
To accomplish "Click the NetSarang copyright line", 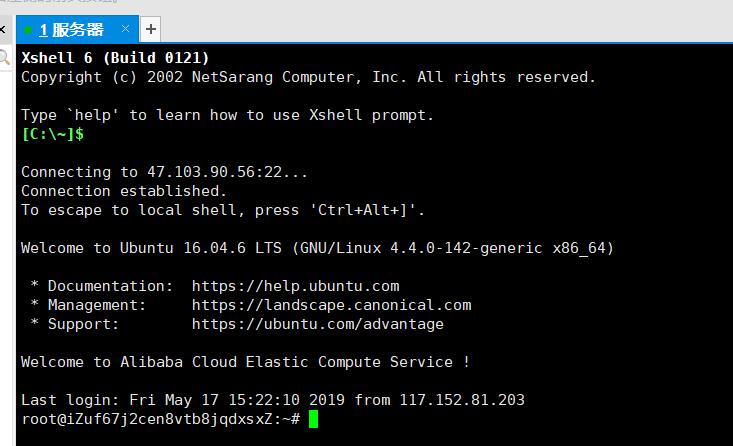I will [308, 77].
